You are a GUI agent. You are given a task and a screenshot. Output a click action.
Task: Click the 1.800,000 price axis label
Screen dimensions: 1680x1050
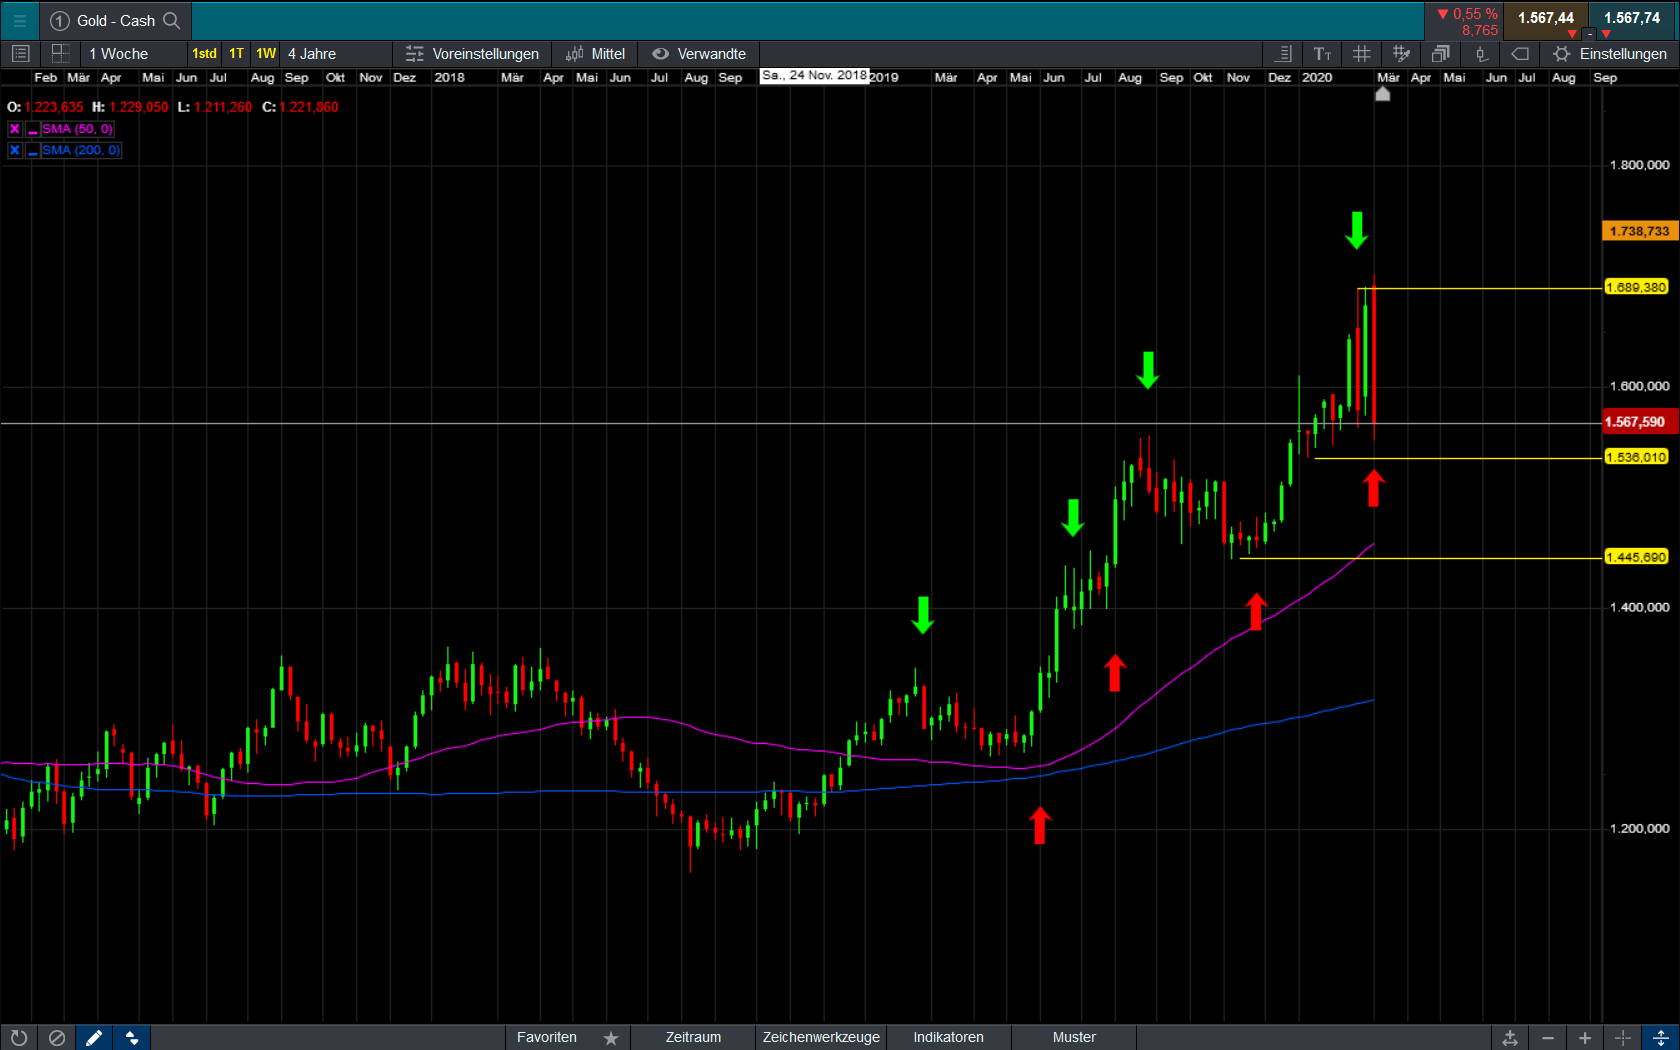coord(1639,165)
